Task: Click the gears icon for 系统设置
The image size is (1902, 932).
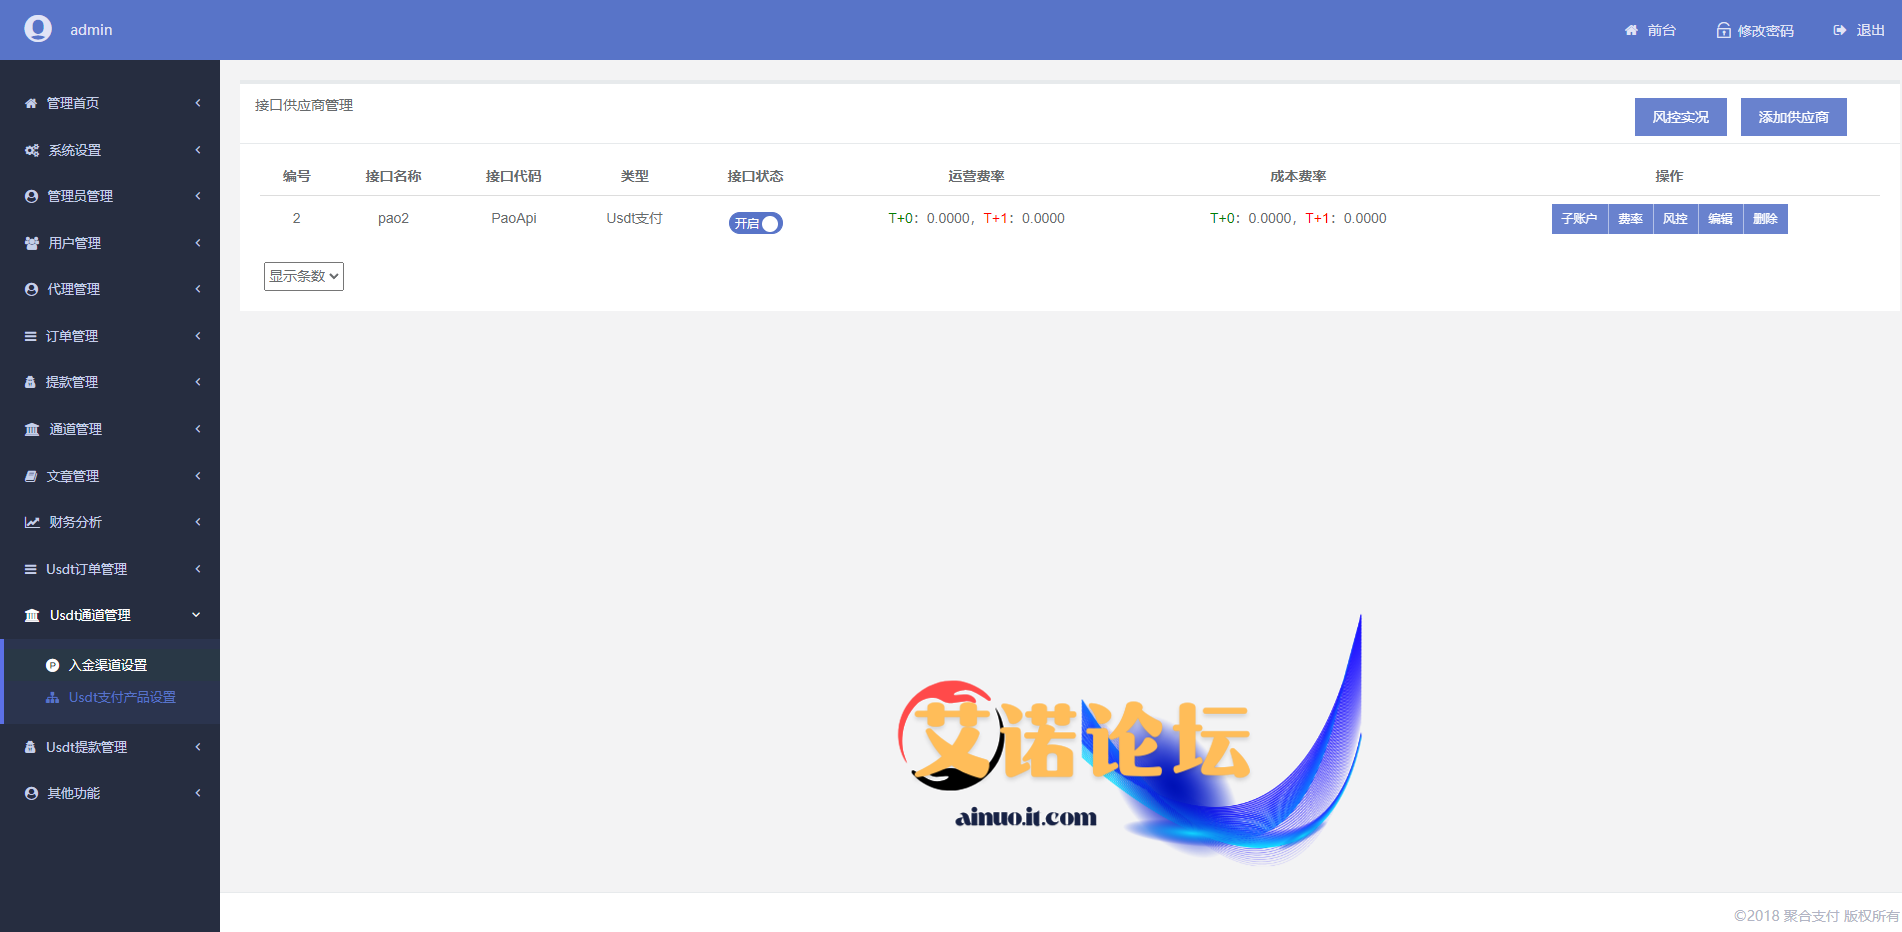Action: 32,150
